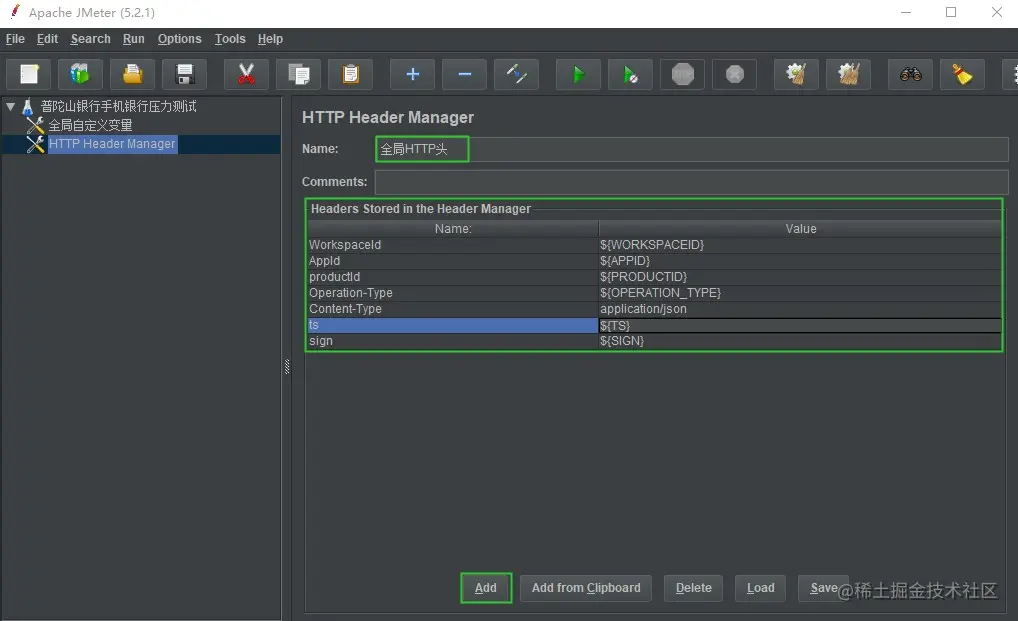Select 普陀山银行手机银行压力测试 test plan node
Image resolution: width=1018 pixels, height=621 pixels.
coord(118,106)
